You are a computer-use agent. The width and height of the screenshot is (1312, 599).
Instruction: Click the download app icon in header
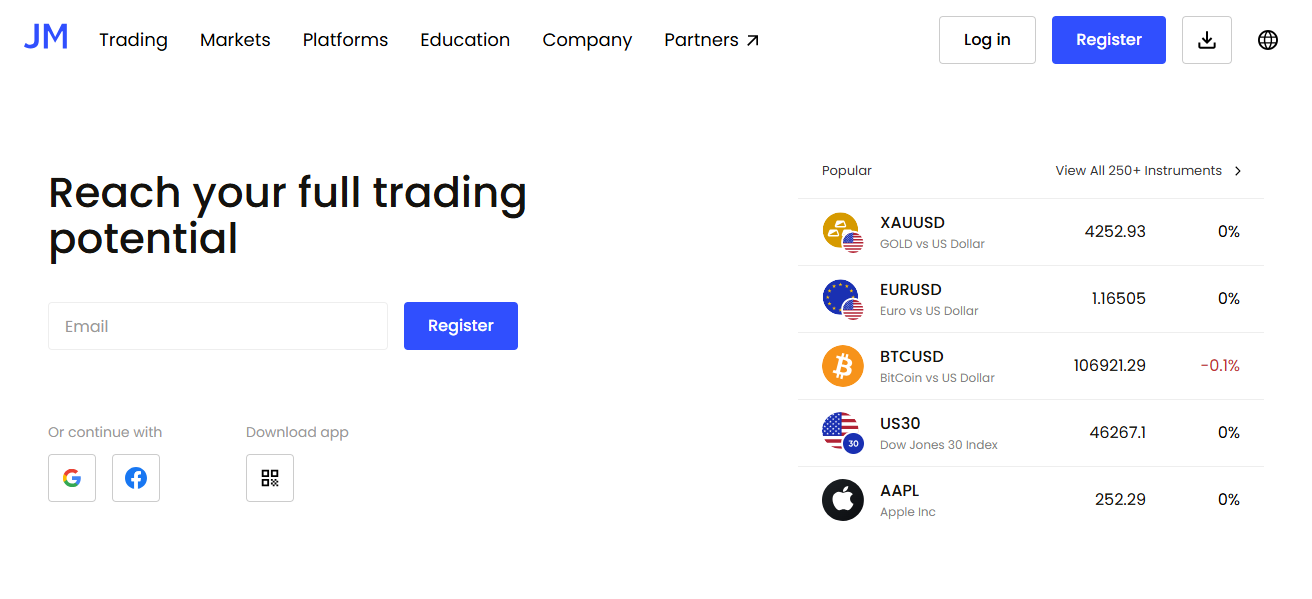(1207, 40)
